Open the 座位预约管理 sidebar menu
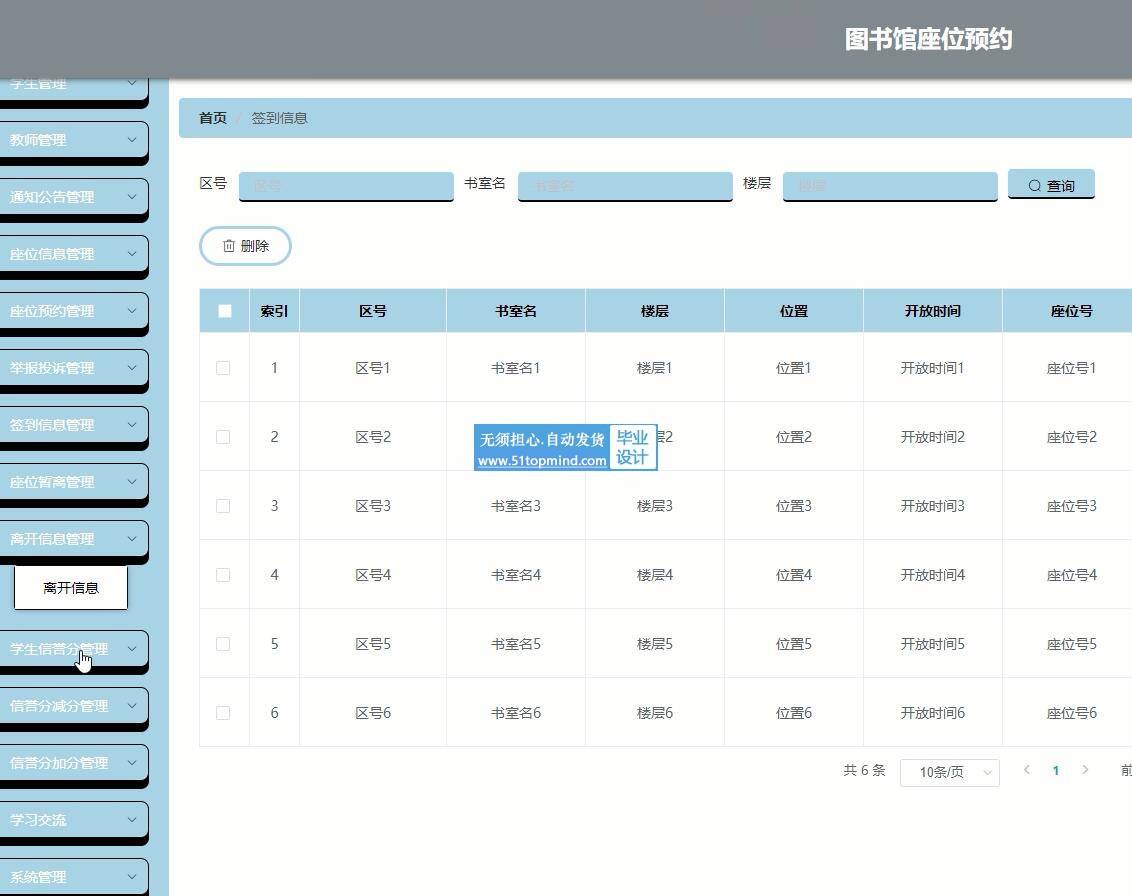The width and height of the screenshot is (1132, 896). (74, 310)
